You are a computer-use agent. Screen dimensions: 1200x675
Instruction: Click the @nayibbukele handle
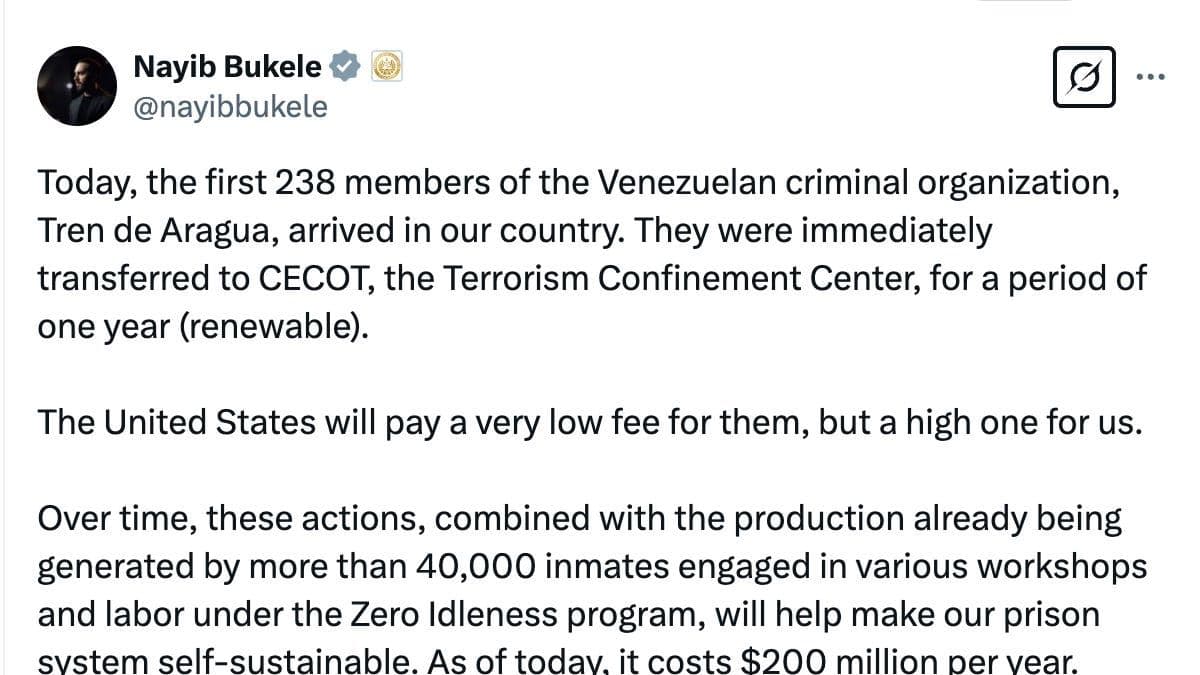230,106
